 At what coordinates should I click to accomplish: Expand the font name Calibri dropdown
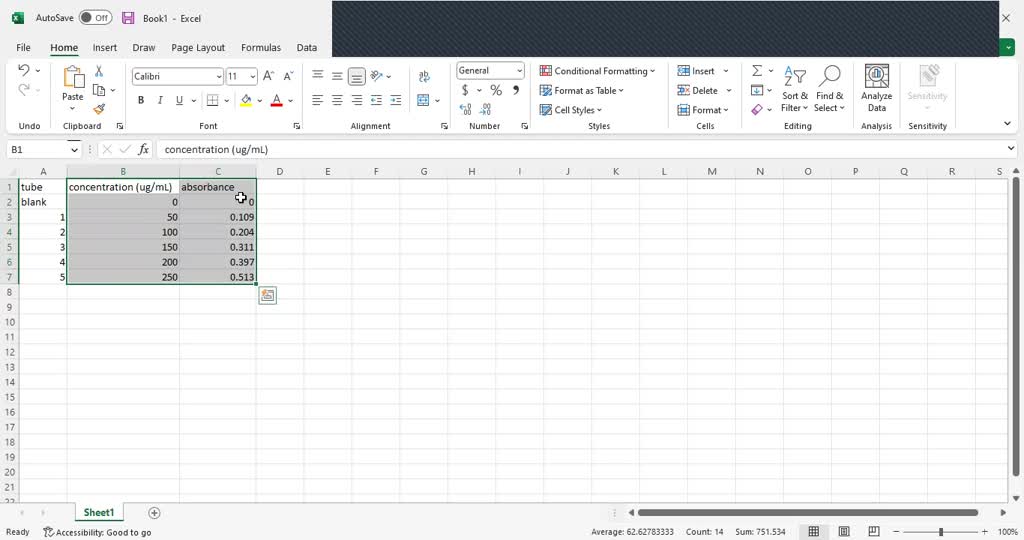pyautogui.click(x=219, y=77)
